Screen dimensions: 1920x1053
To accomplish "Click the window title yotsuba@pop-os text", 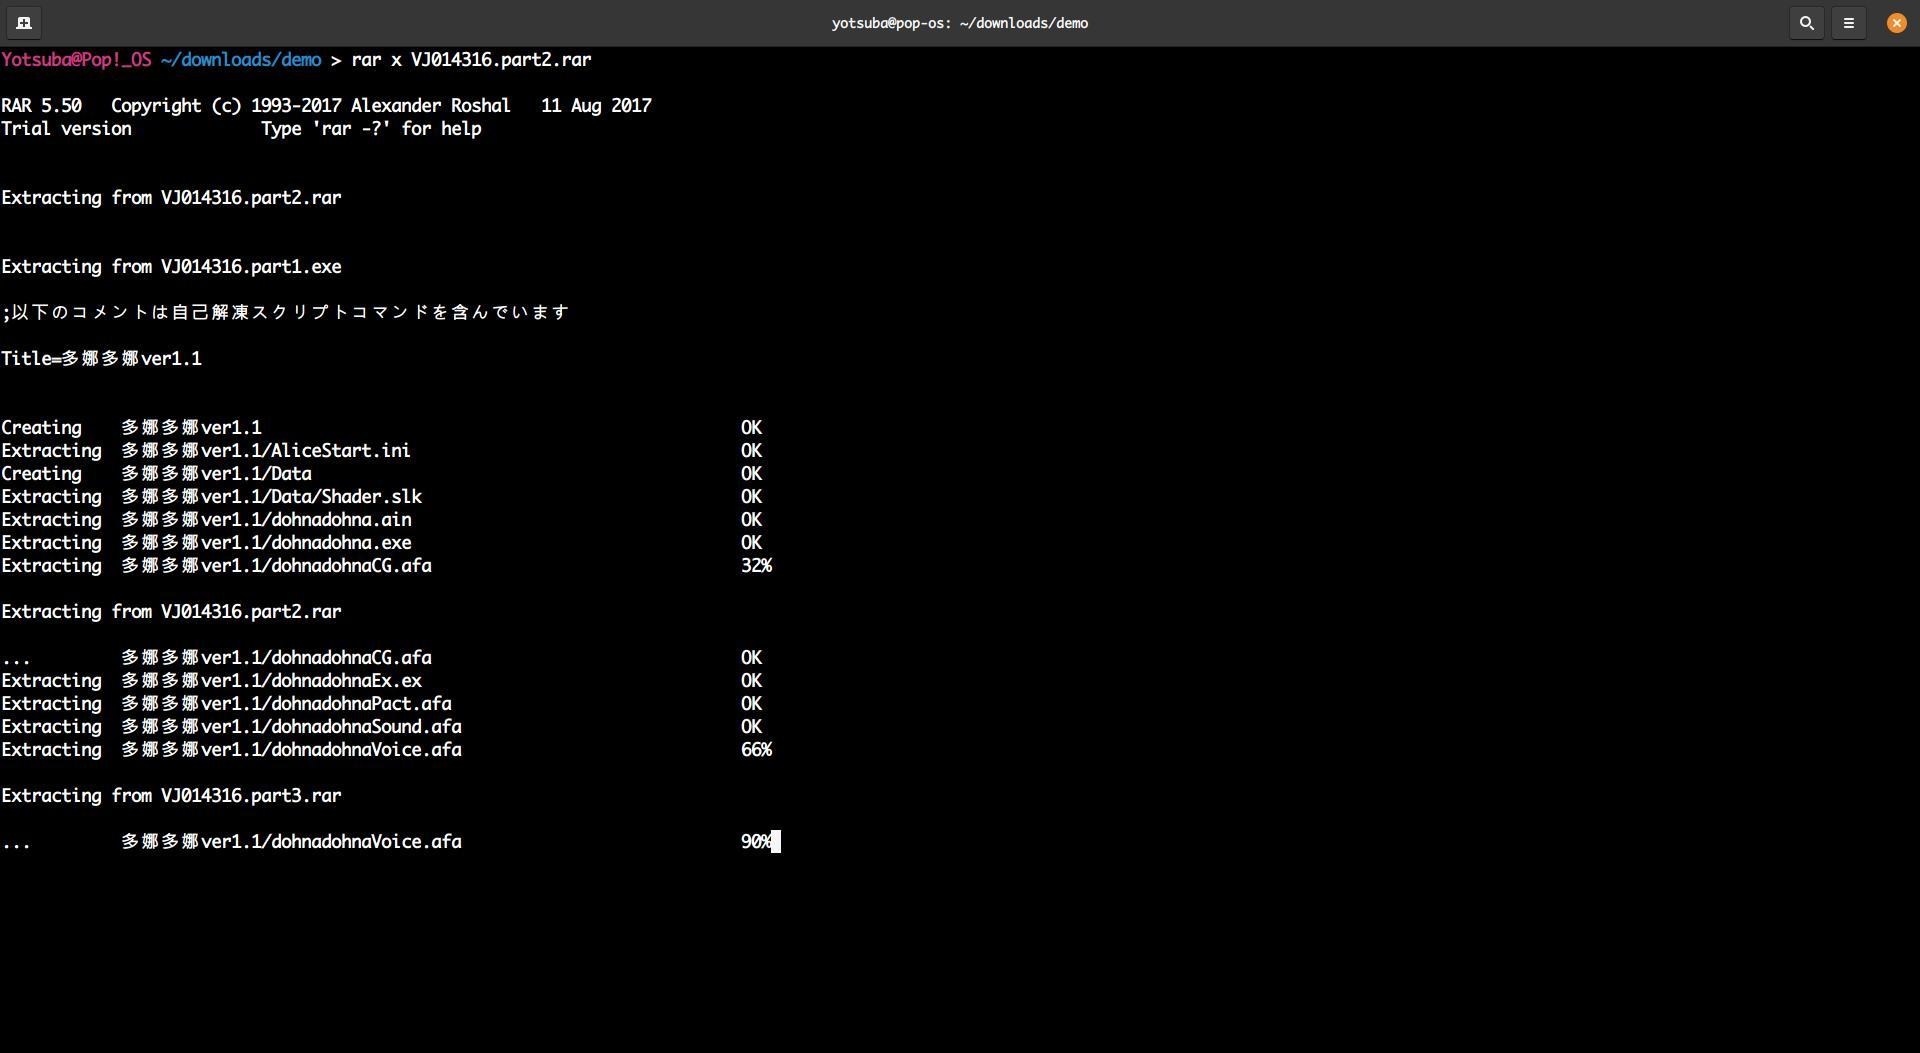I will [959, 23].
